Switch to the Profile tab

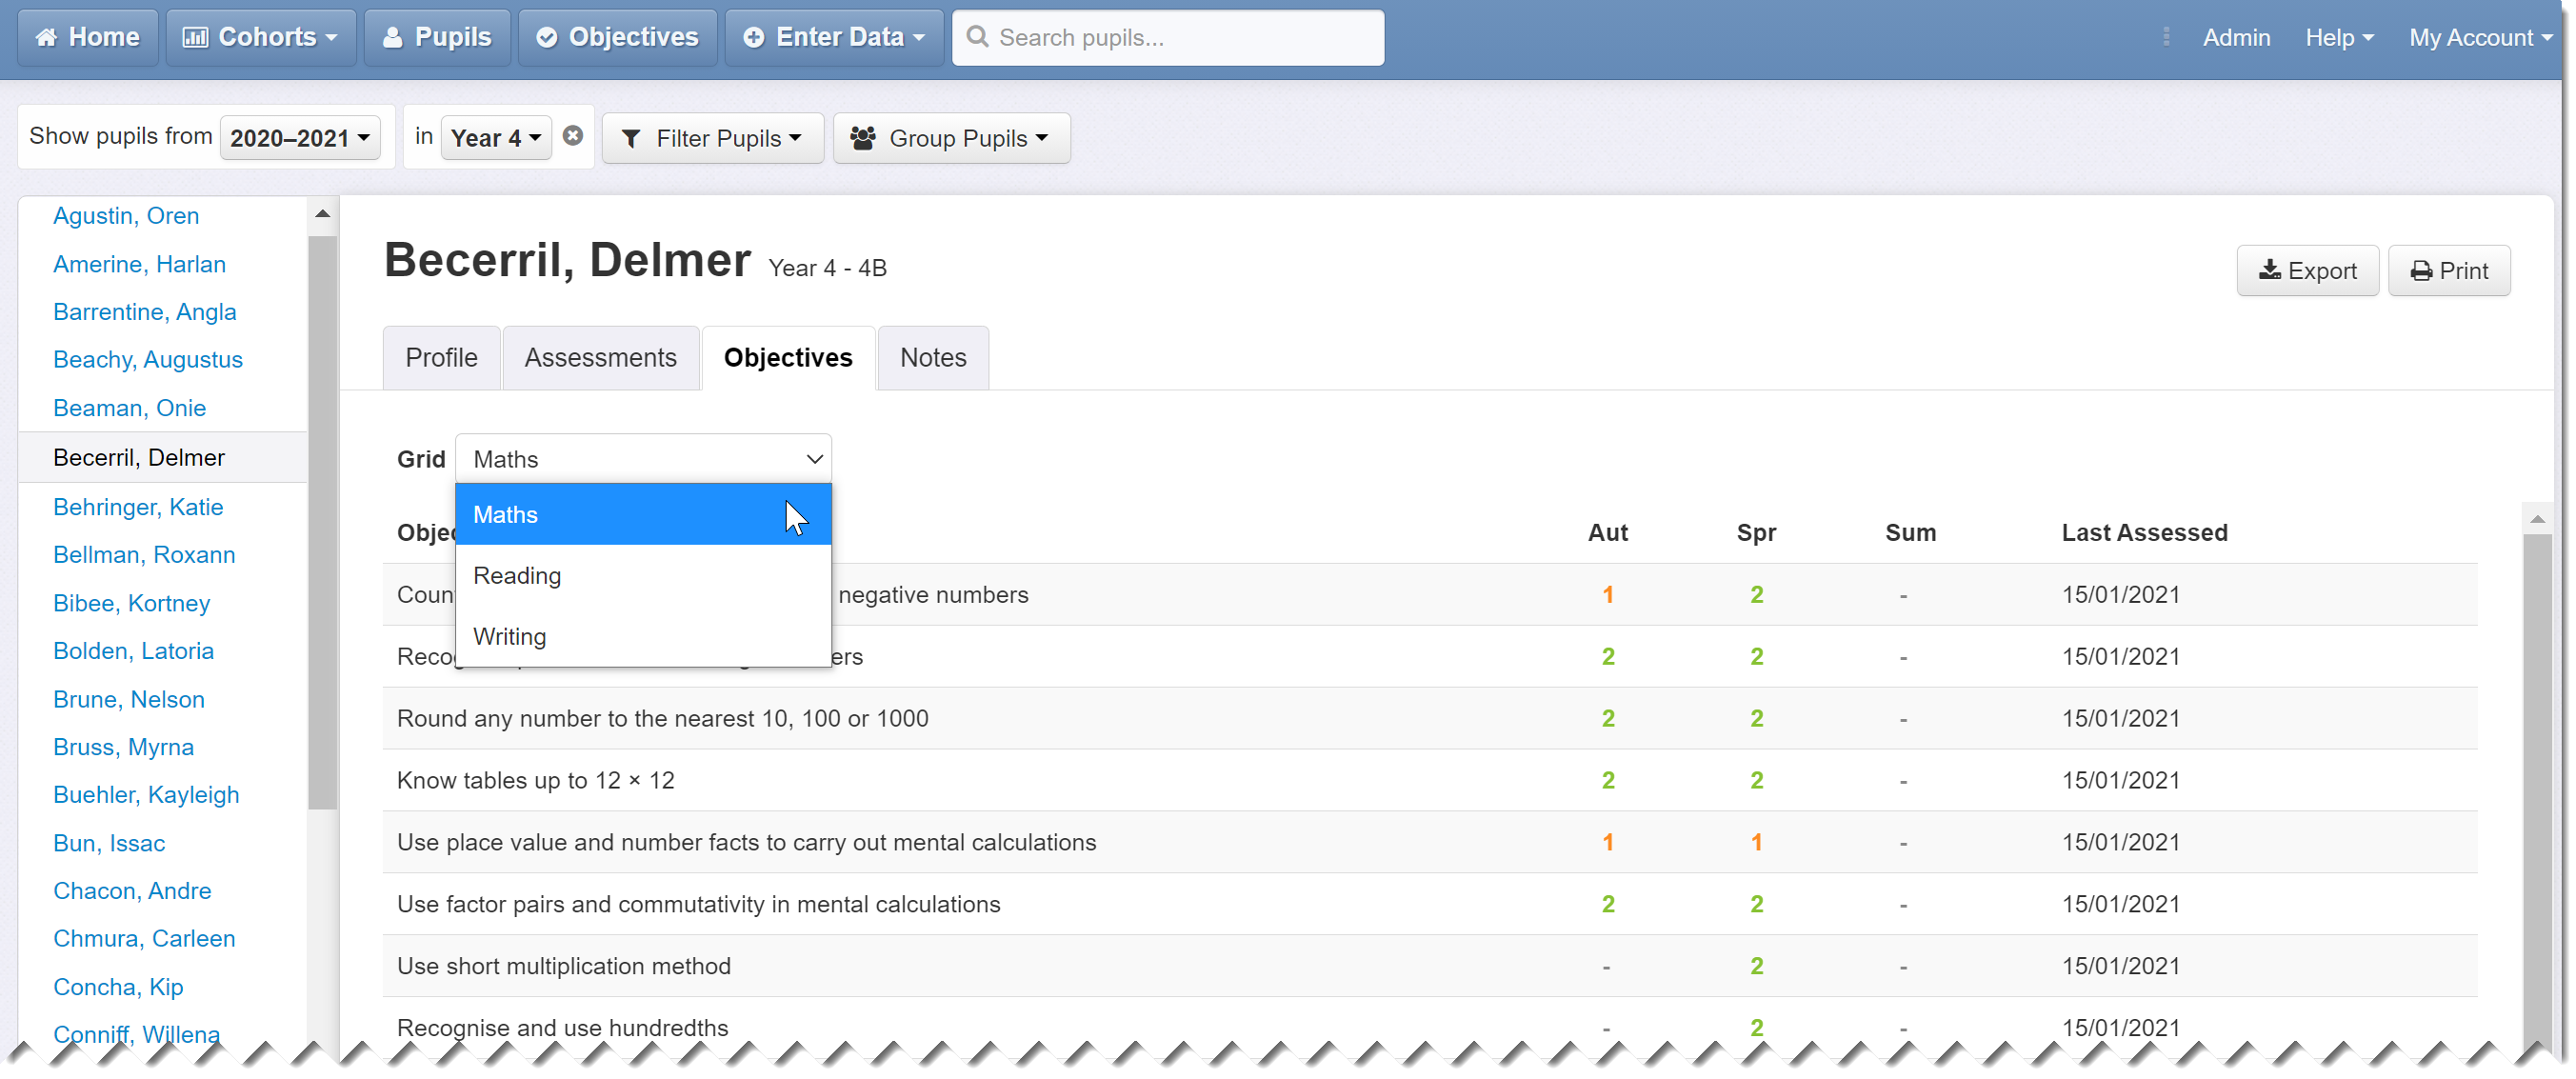click(441, 357)
